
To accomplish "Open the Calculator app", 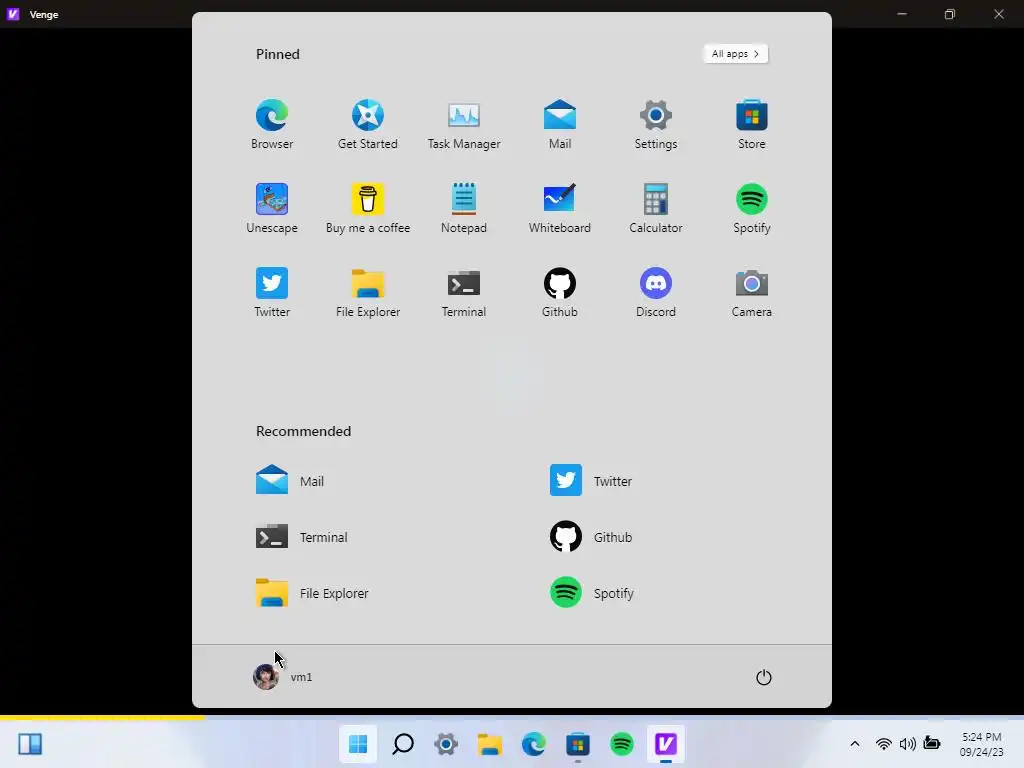I will pyautogui.click(x=656, y=208).
